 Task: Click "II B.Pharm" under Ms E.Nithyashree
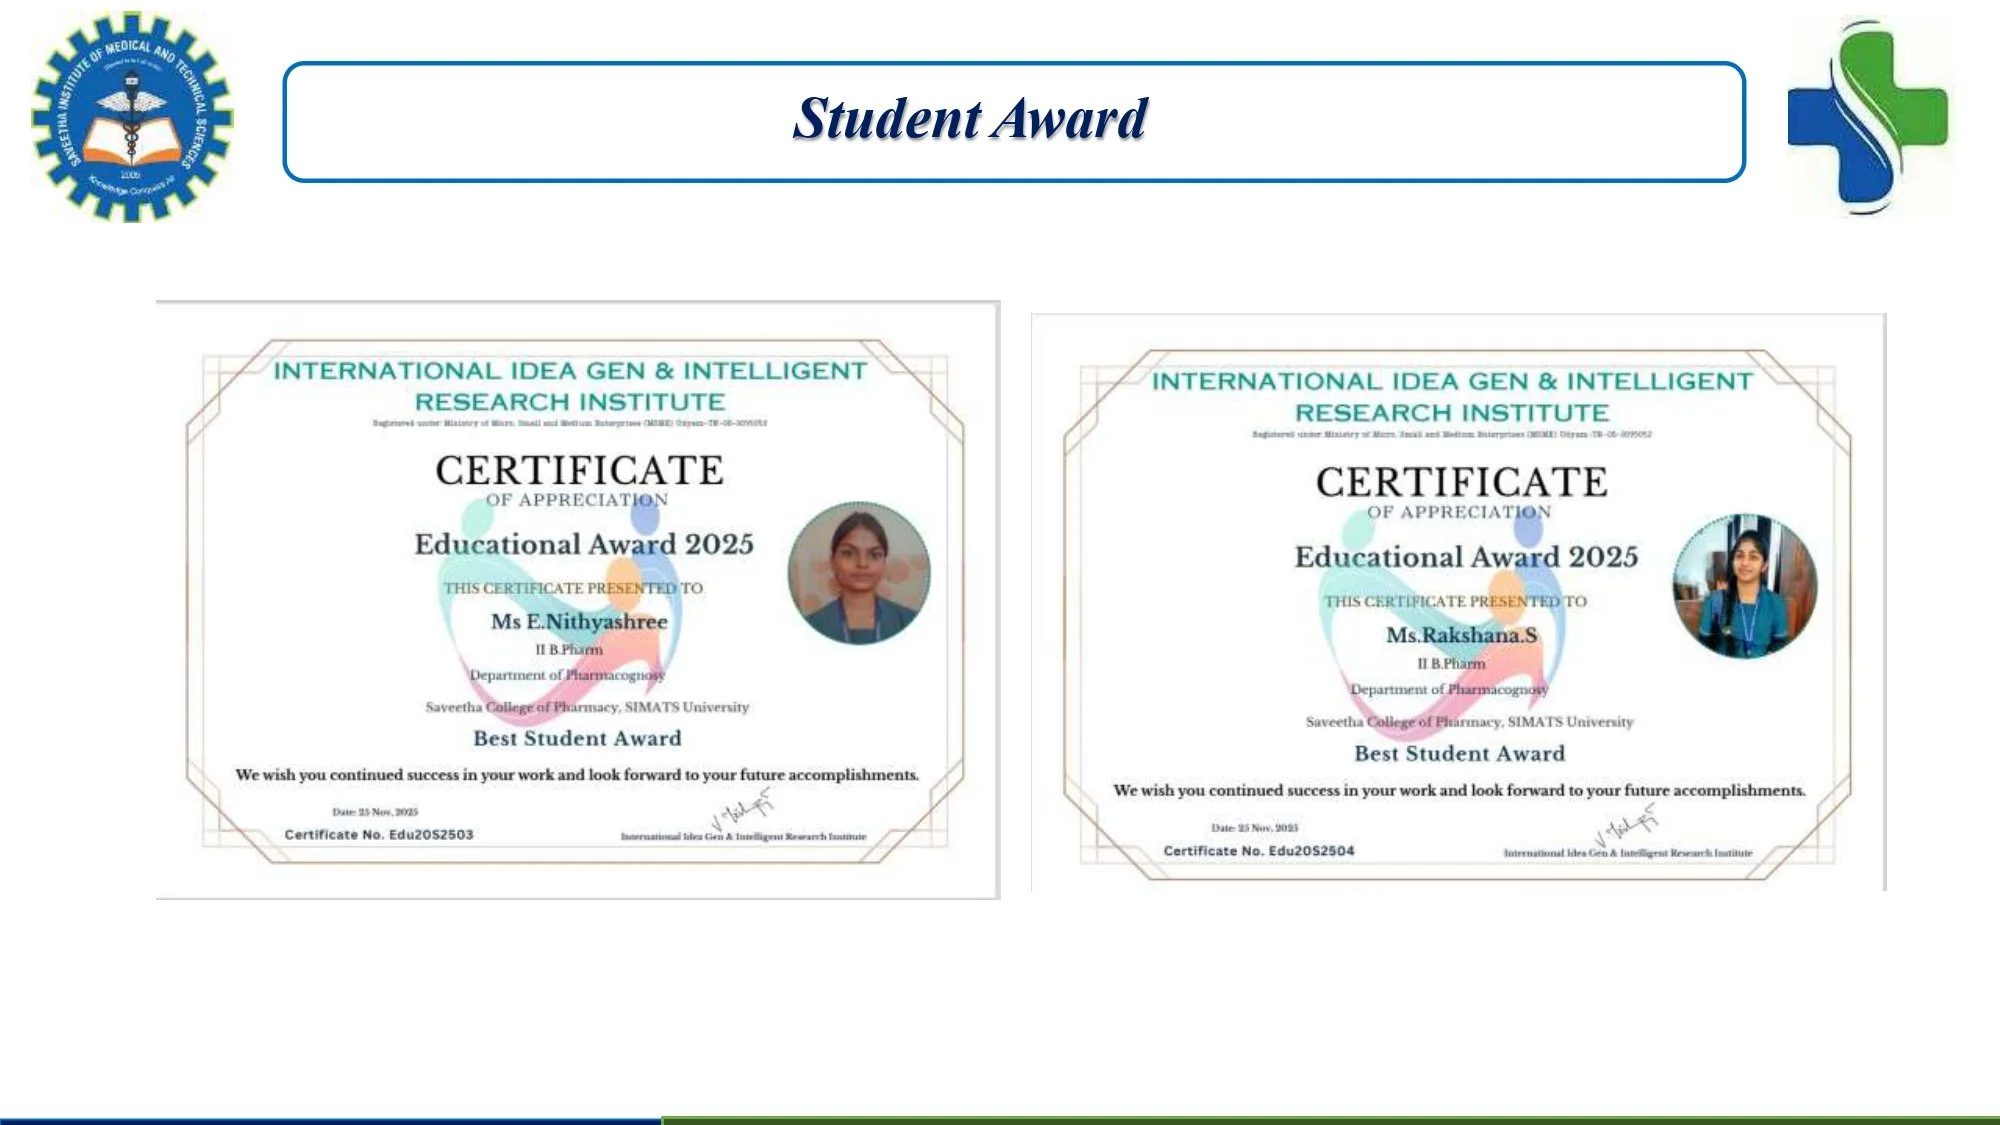pyautogui.click(x=569, y=650)
